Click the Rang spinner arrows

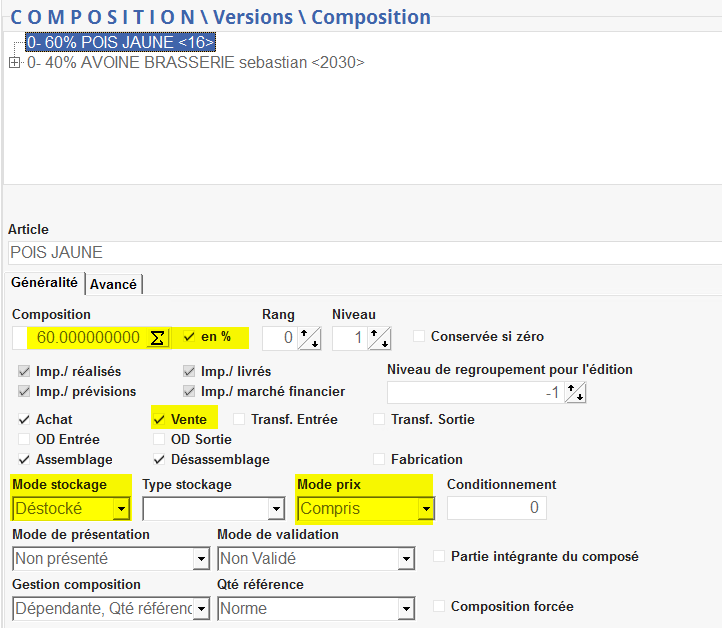point(309,338)
